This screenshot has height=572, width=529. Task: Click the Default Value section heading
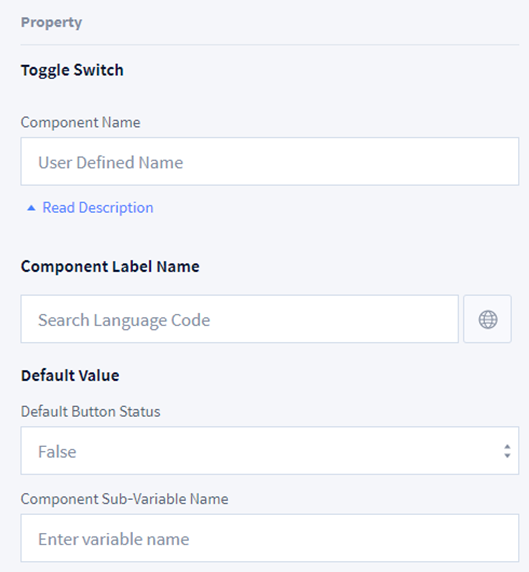pyautogui.click(x=70, y=375)
